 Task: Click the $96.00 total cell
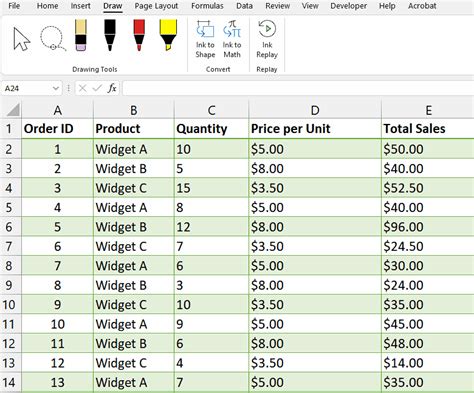(x=428, y=227)
